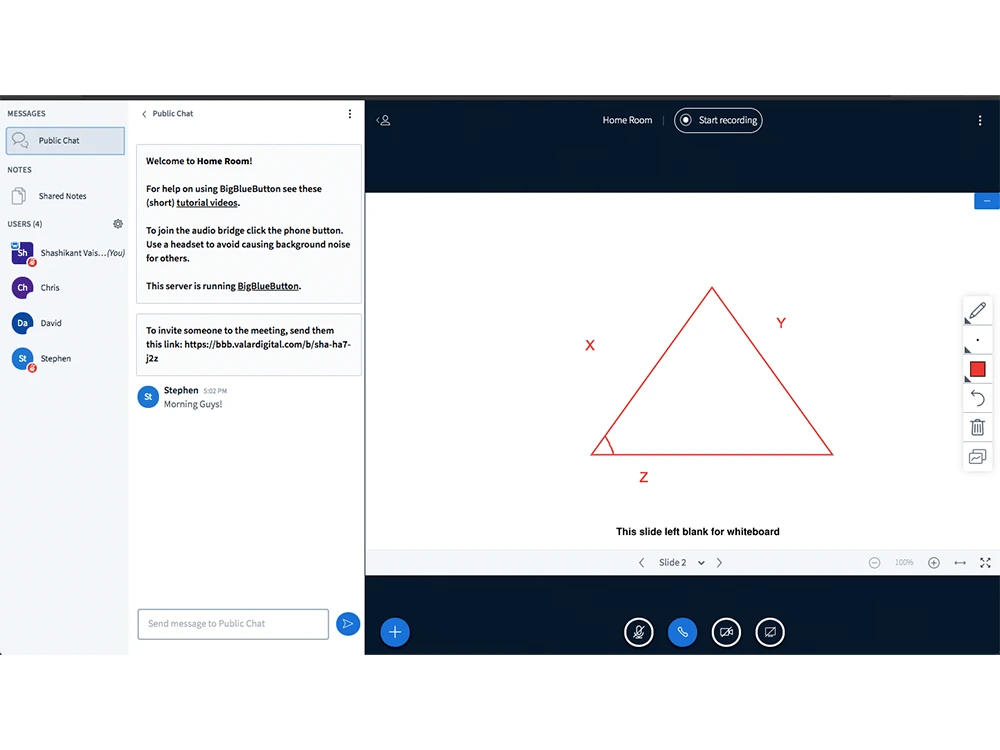1000x750 pixels.
Task: Undo the last whiteboard annotation
Action: 977,399
